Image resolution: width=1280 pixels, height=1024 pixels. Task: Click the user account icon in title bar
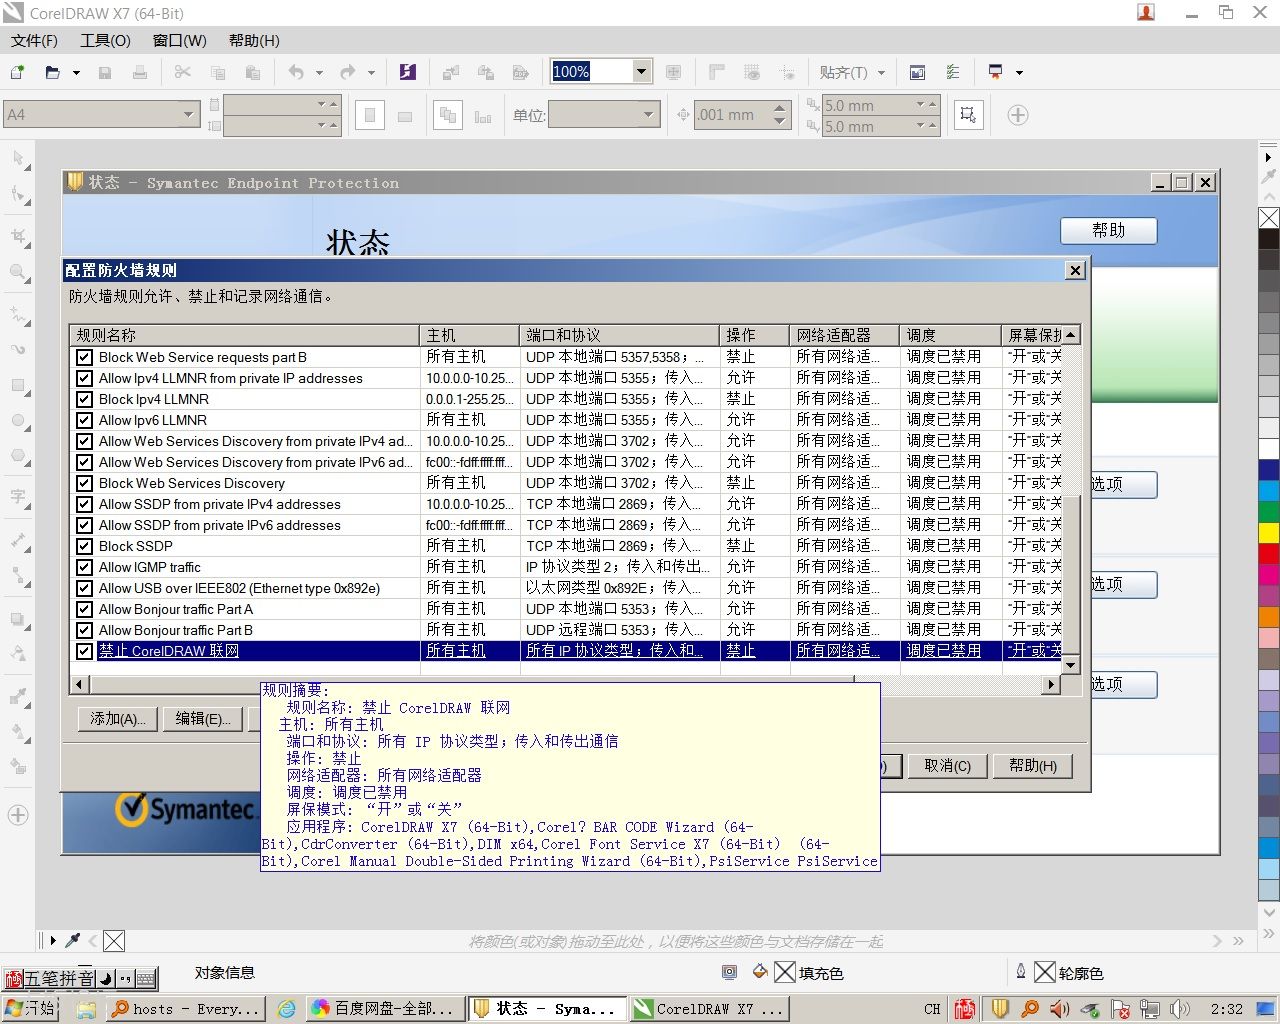click(x=1146, y=12)
